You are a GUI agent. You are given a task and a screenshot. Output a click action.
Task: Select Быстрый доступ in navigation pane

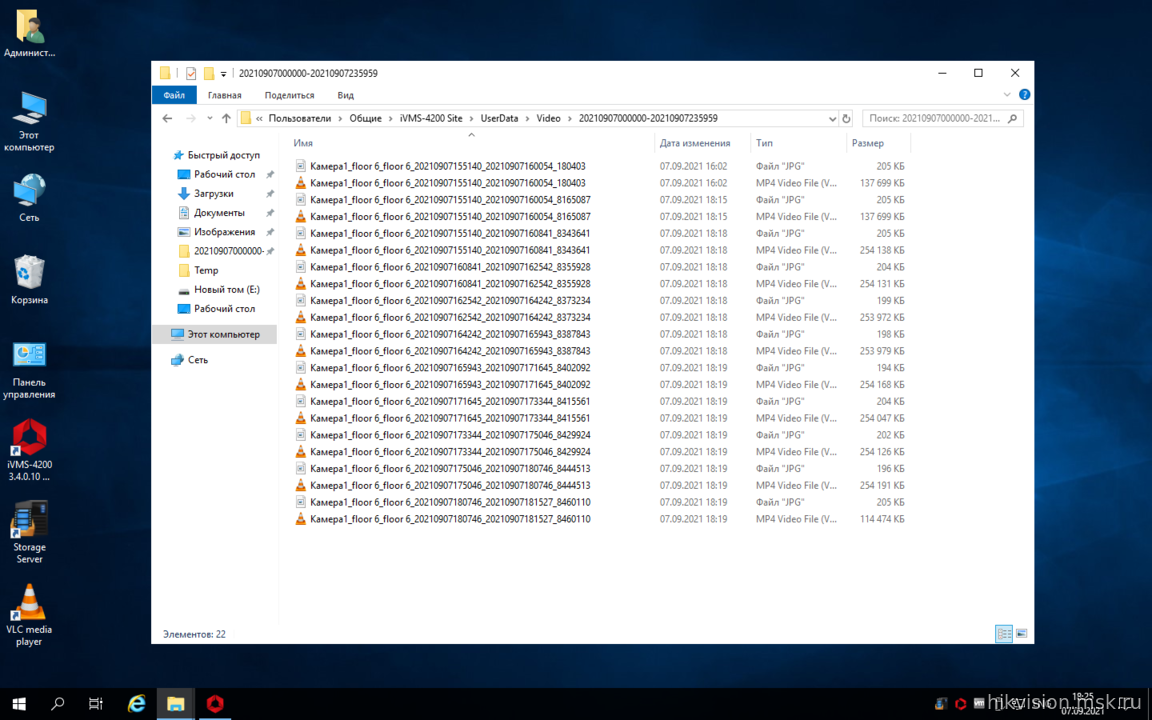[x=217, y=156]
